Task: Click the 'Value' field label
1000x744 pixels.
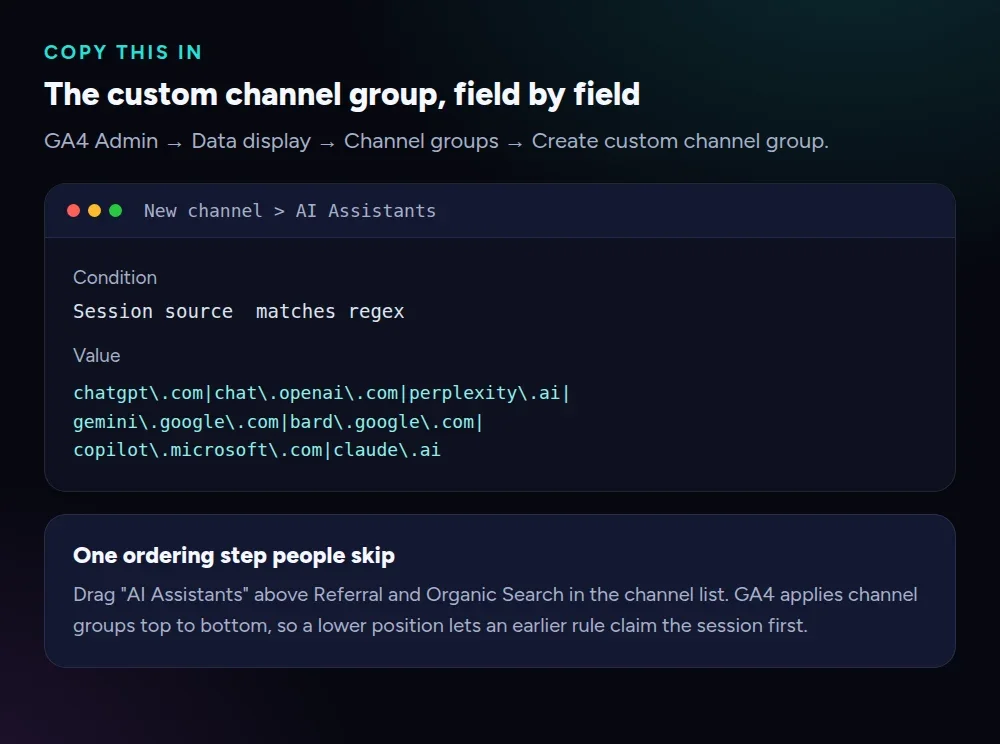Action: click(96, 355)
